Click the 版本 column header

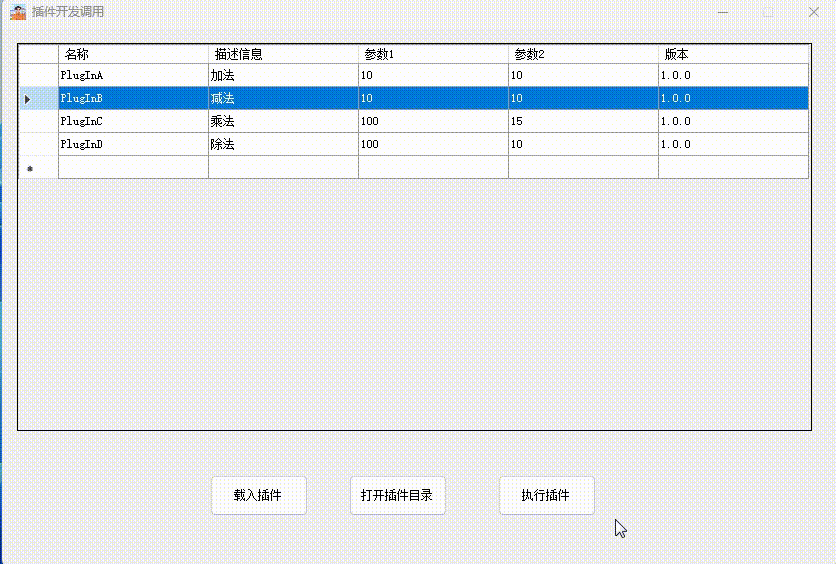(x=733, y=54)
